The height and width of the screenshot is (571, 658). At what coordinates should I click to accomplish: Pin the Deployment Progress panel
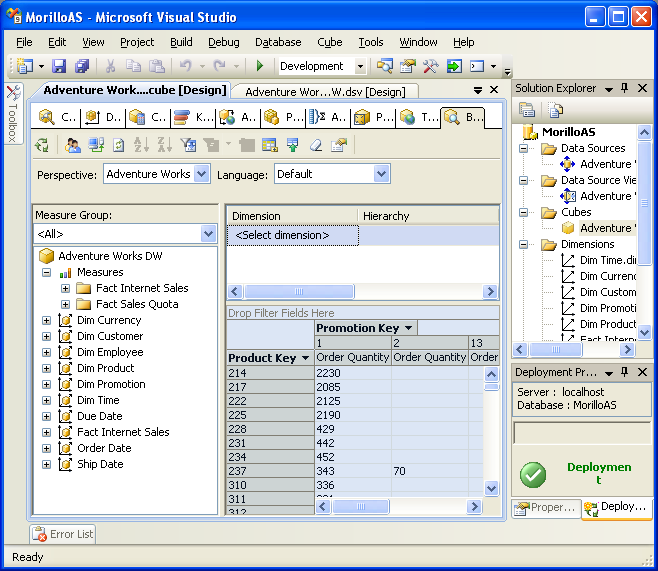[624, 372]
